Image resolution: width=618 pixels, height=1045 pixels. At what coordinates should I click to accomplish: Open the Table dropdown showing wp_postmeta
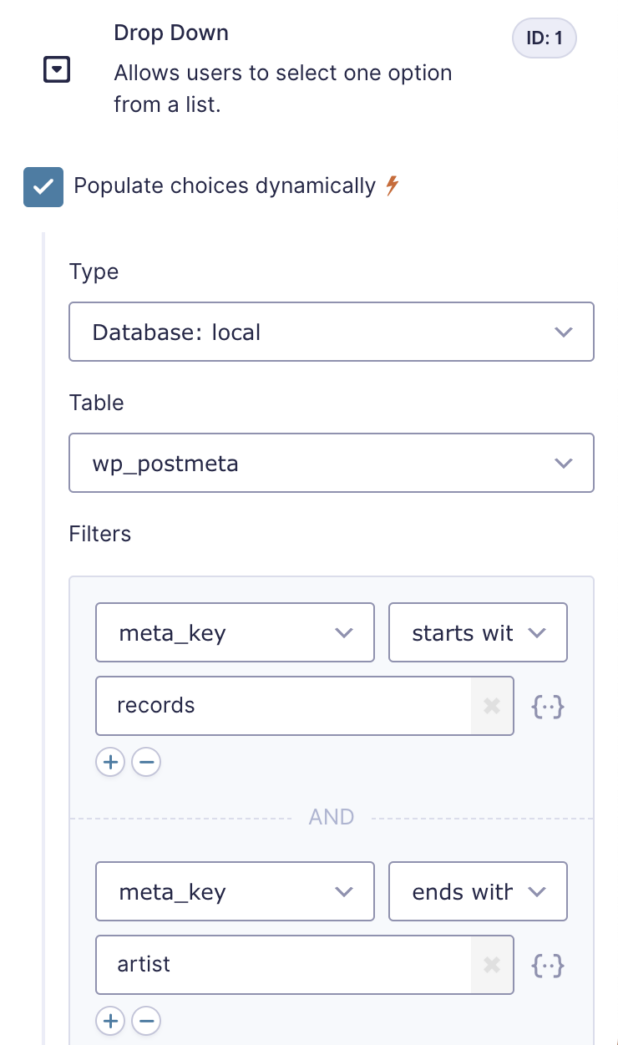coord(330,462)
